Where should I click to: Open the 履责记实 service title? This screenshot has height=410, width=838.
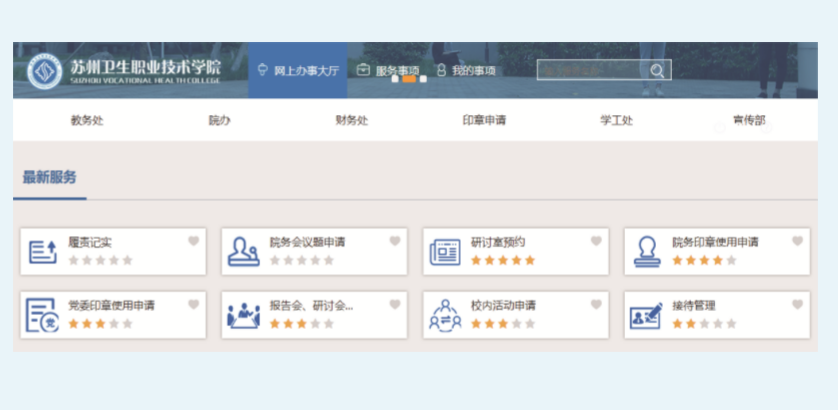[90, 242]
